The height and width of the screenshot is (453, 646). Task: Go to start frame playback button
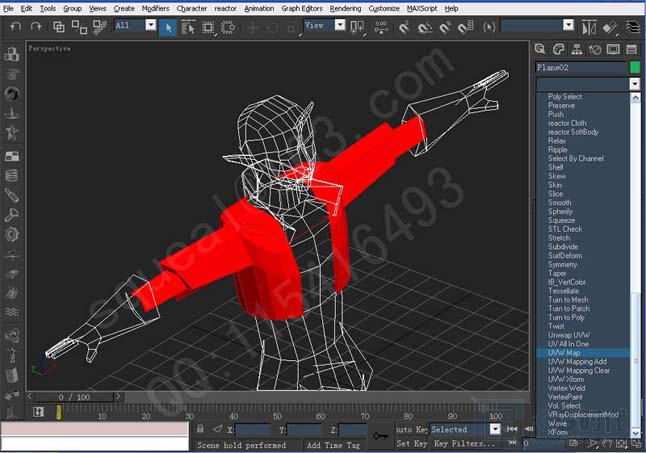click(512, 429)
